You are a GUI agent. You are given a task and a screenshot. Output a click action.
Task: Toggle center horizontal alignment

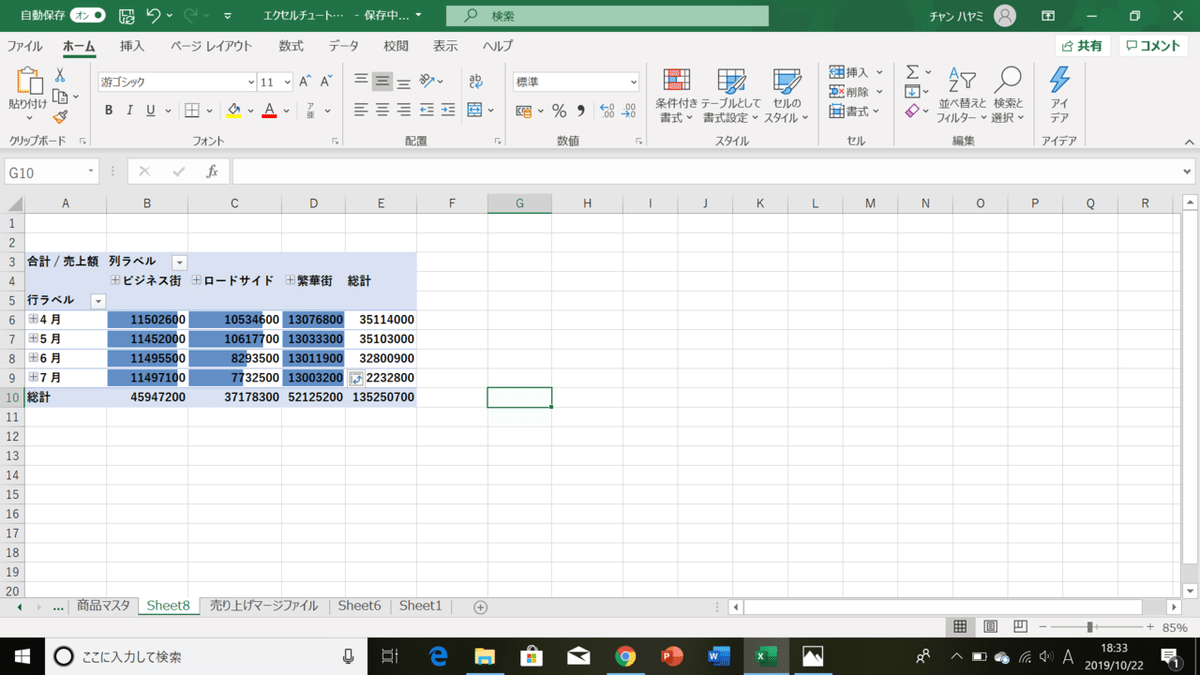382,110
